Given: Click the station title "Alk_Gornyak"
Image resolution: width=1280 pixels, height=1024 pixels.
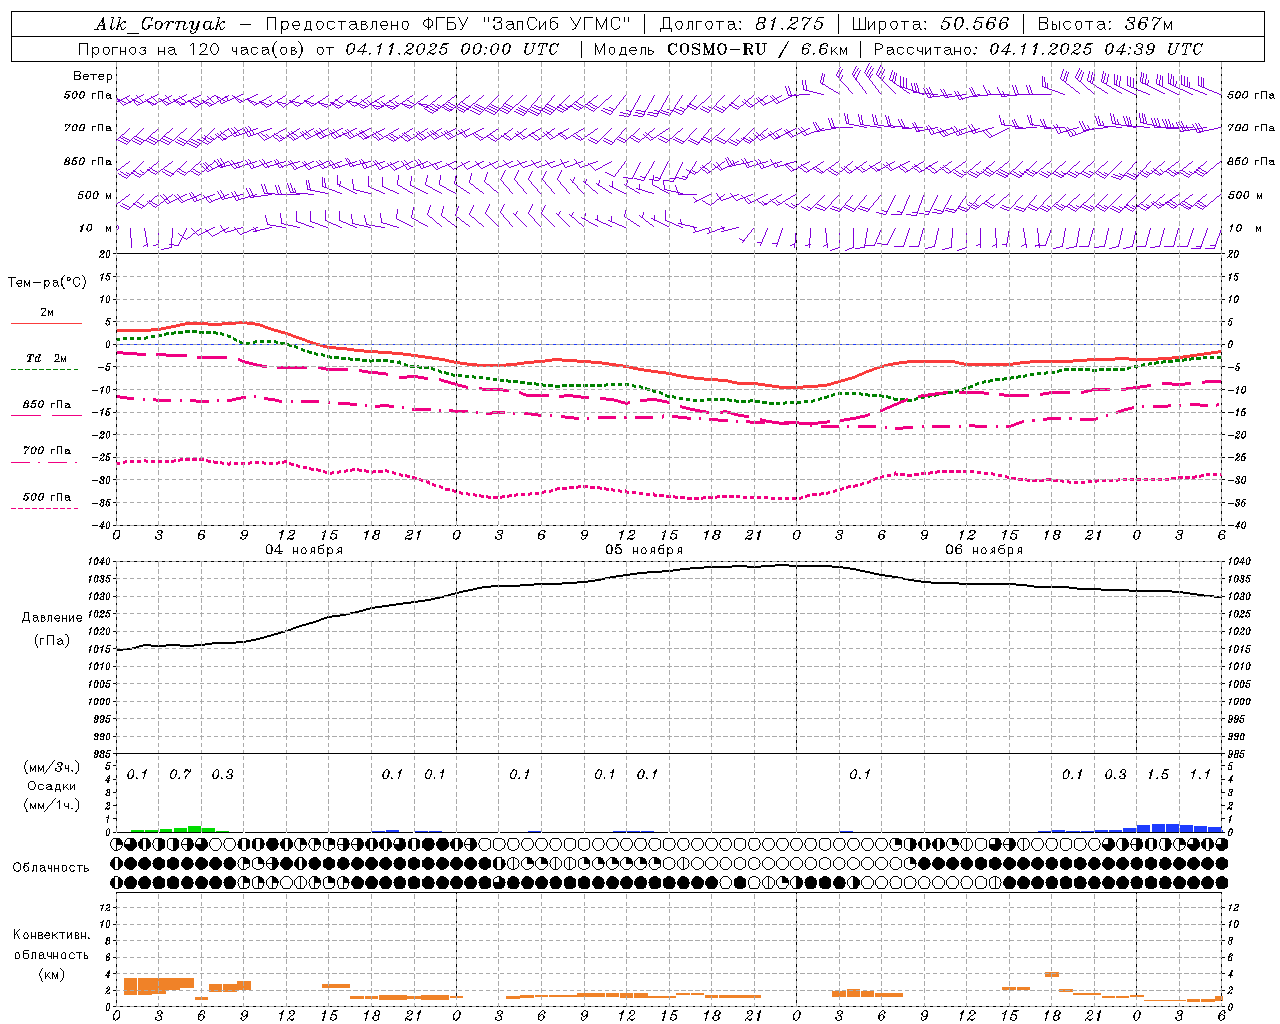Looking at the screenshot, I should [x=160, y=24].
